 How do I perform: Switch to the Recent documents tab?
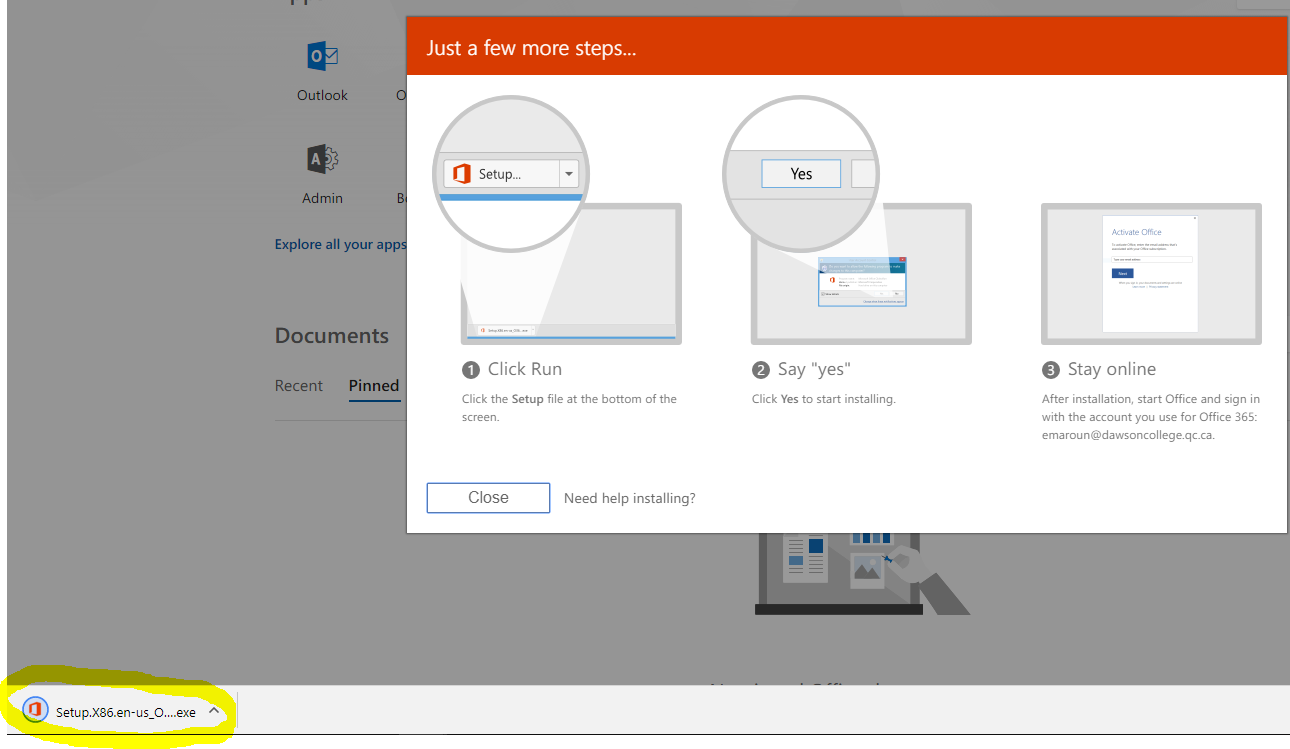[x=299, y=386]
